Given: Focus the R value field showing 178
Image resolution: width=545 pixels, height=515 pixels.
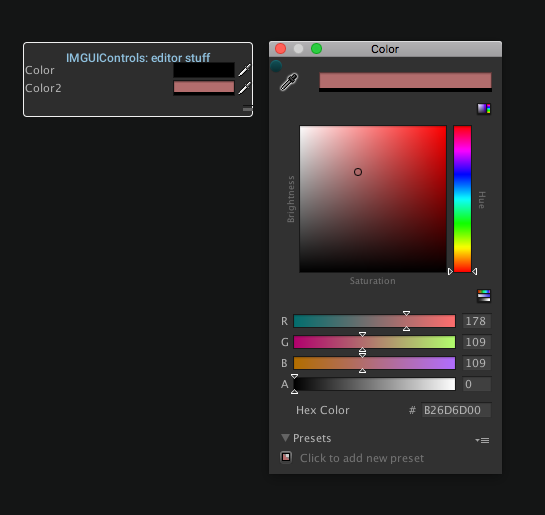Looking at the screenshot, I should tap(477, 321).
